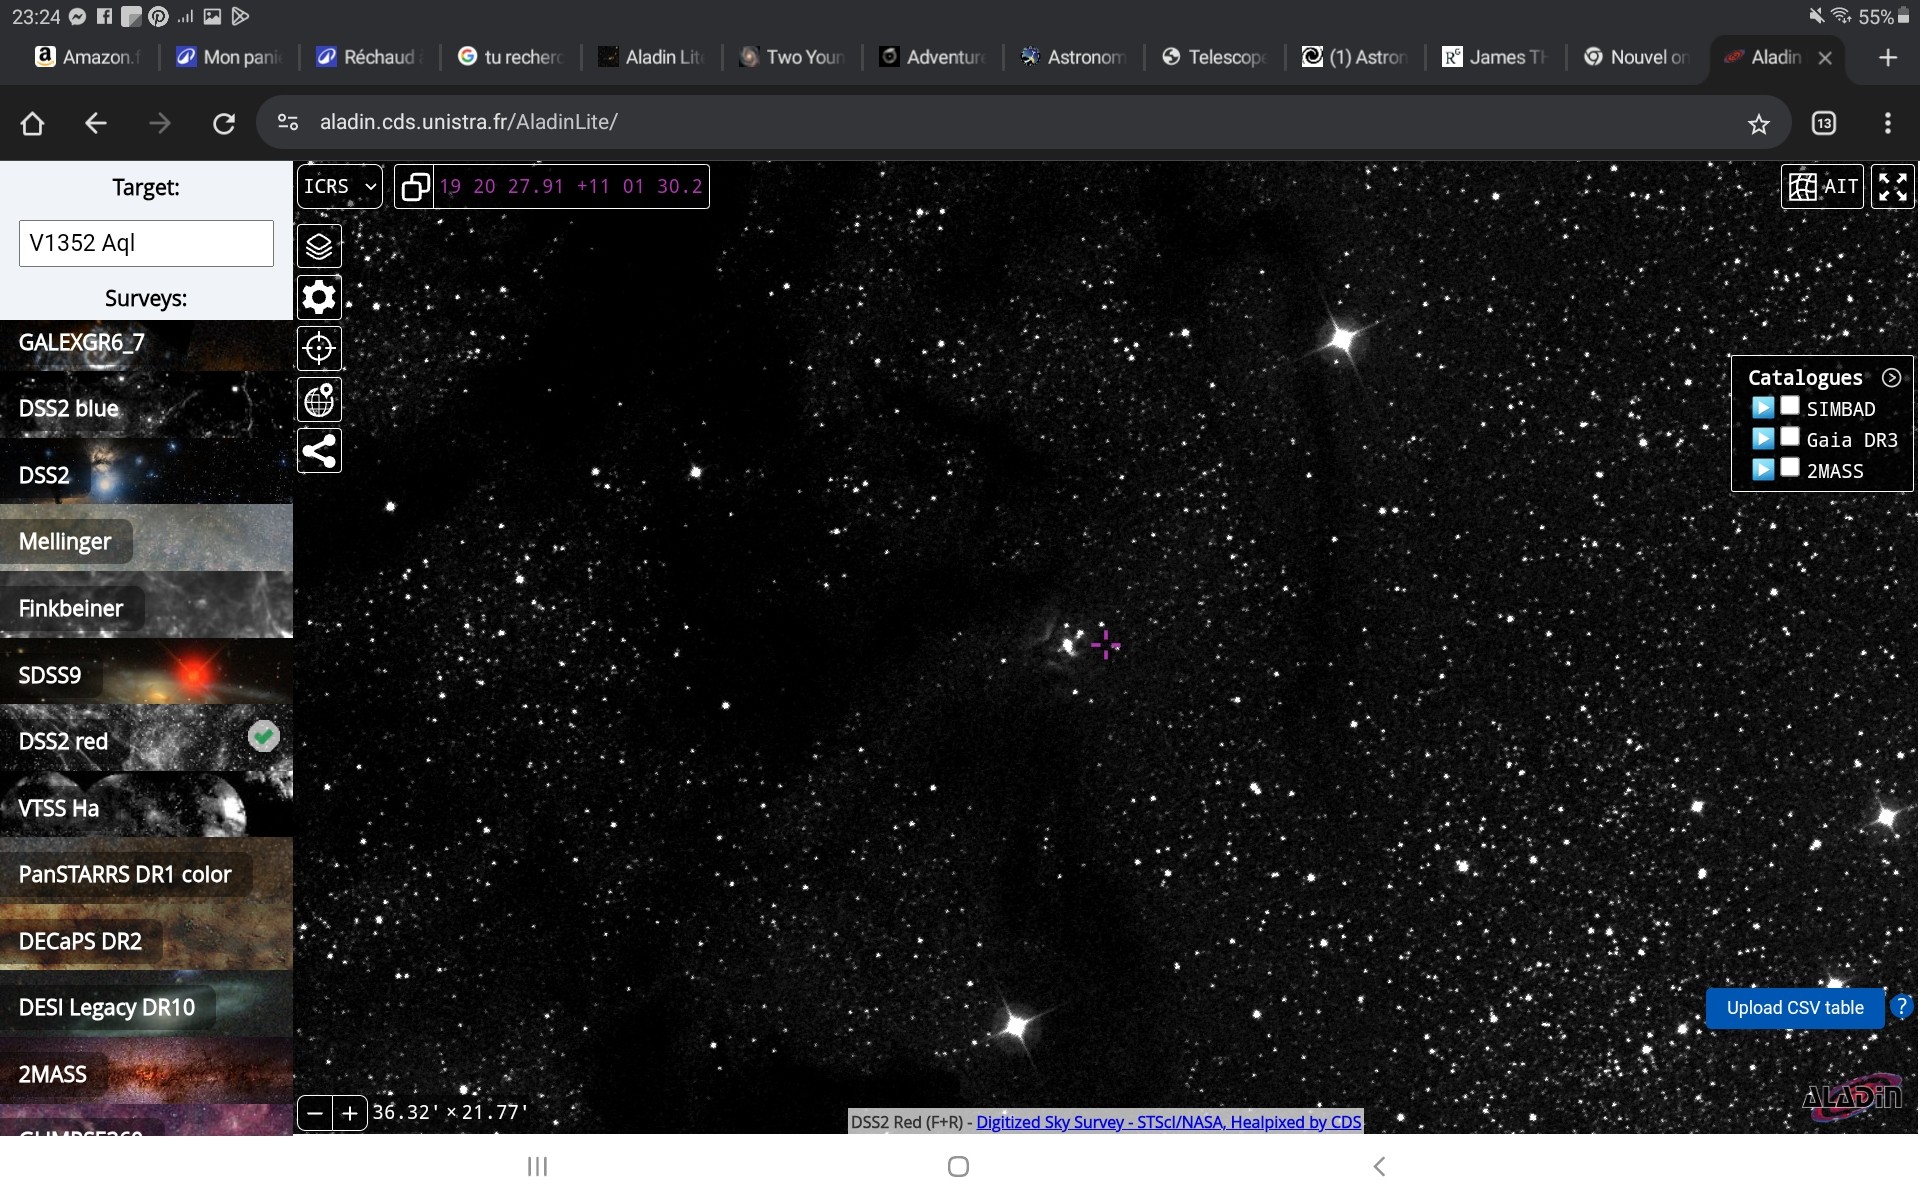1920x1200 pixels.
Task: Open a new browser tab
Action: coord(1887,57)
